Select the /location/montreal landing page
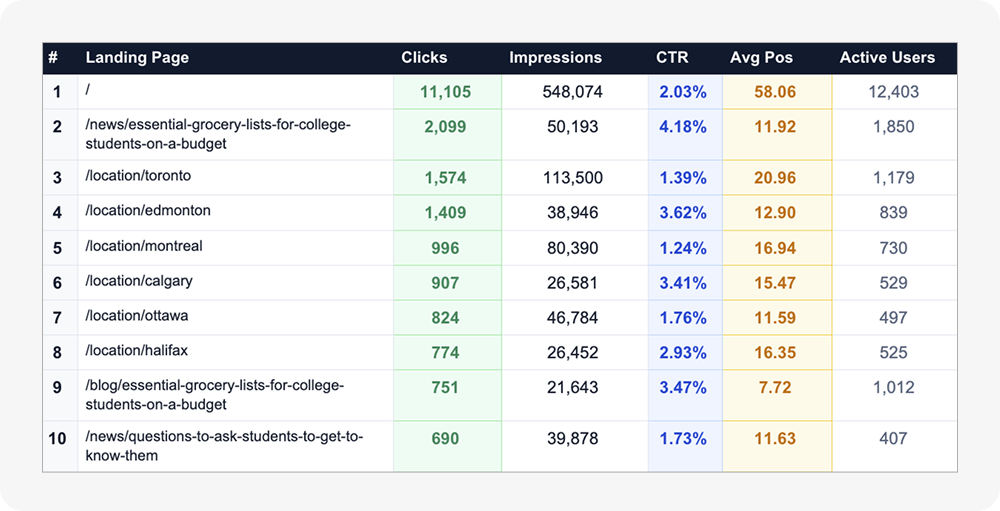Image resolution: width=1000 pixels, height=511 pixels. pyautogui.click(x=145, y=246)
